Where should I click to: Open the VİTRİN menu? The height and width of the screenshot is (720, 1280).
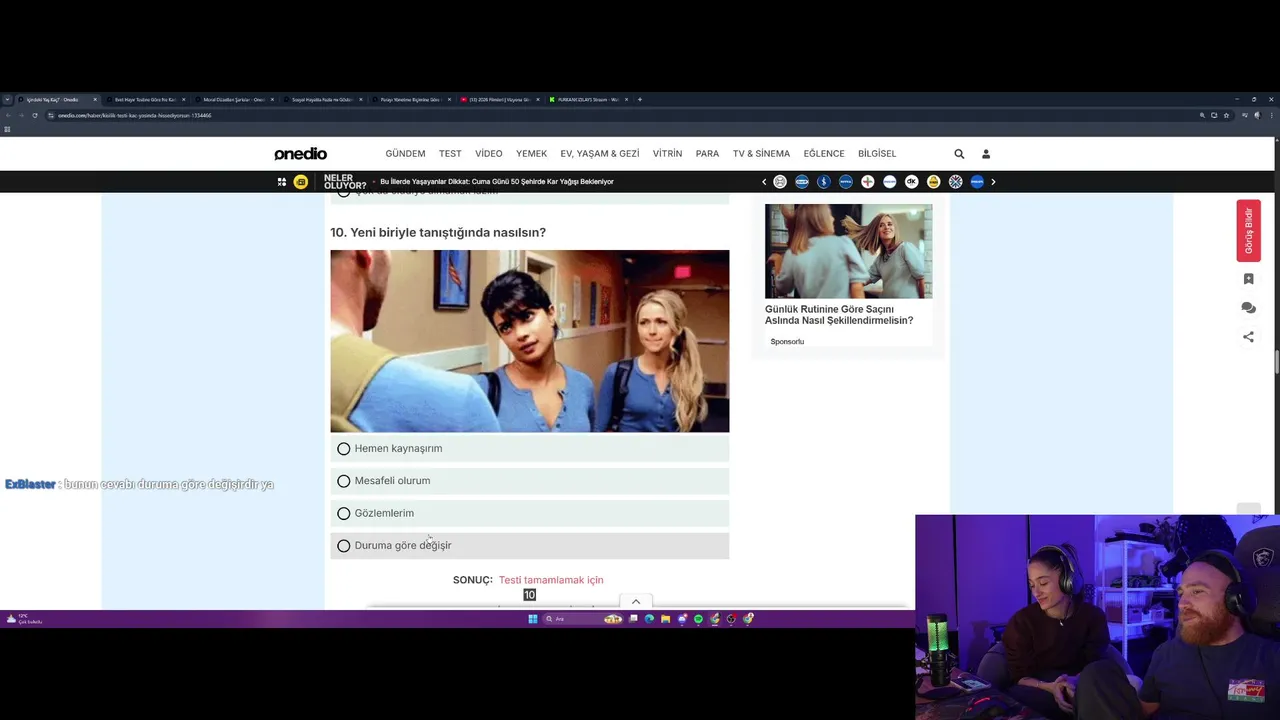[x=667, y=154]
